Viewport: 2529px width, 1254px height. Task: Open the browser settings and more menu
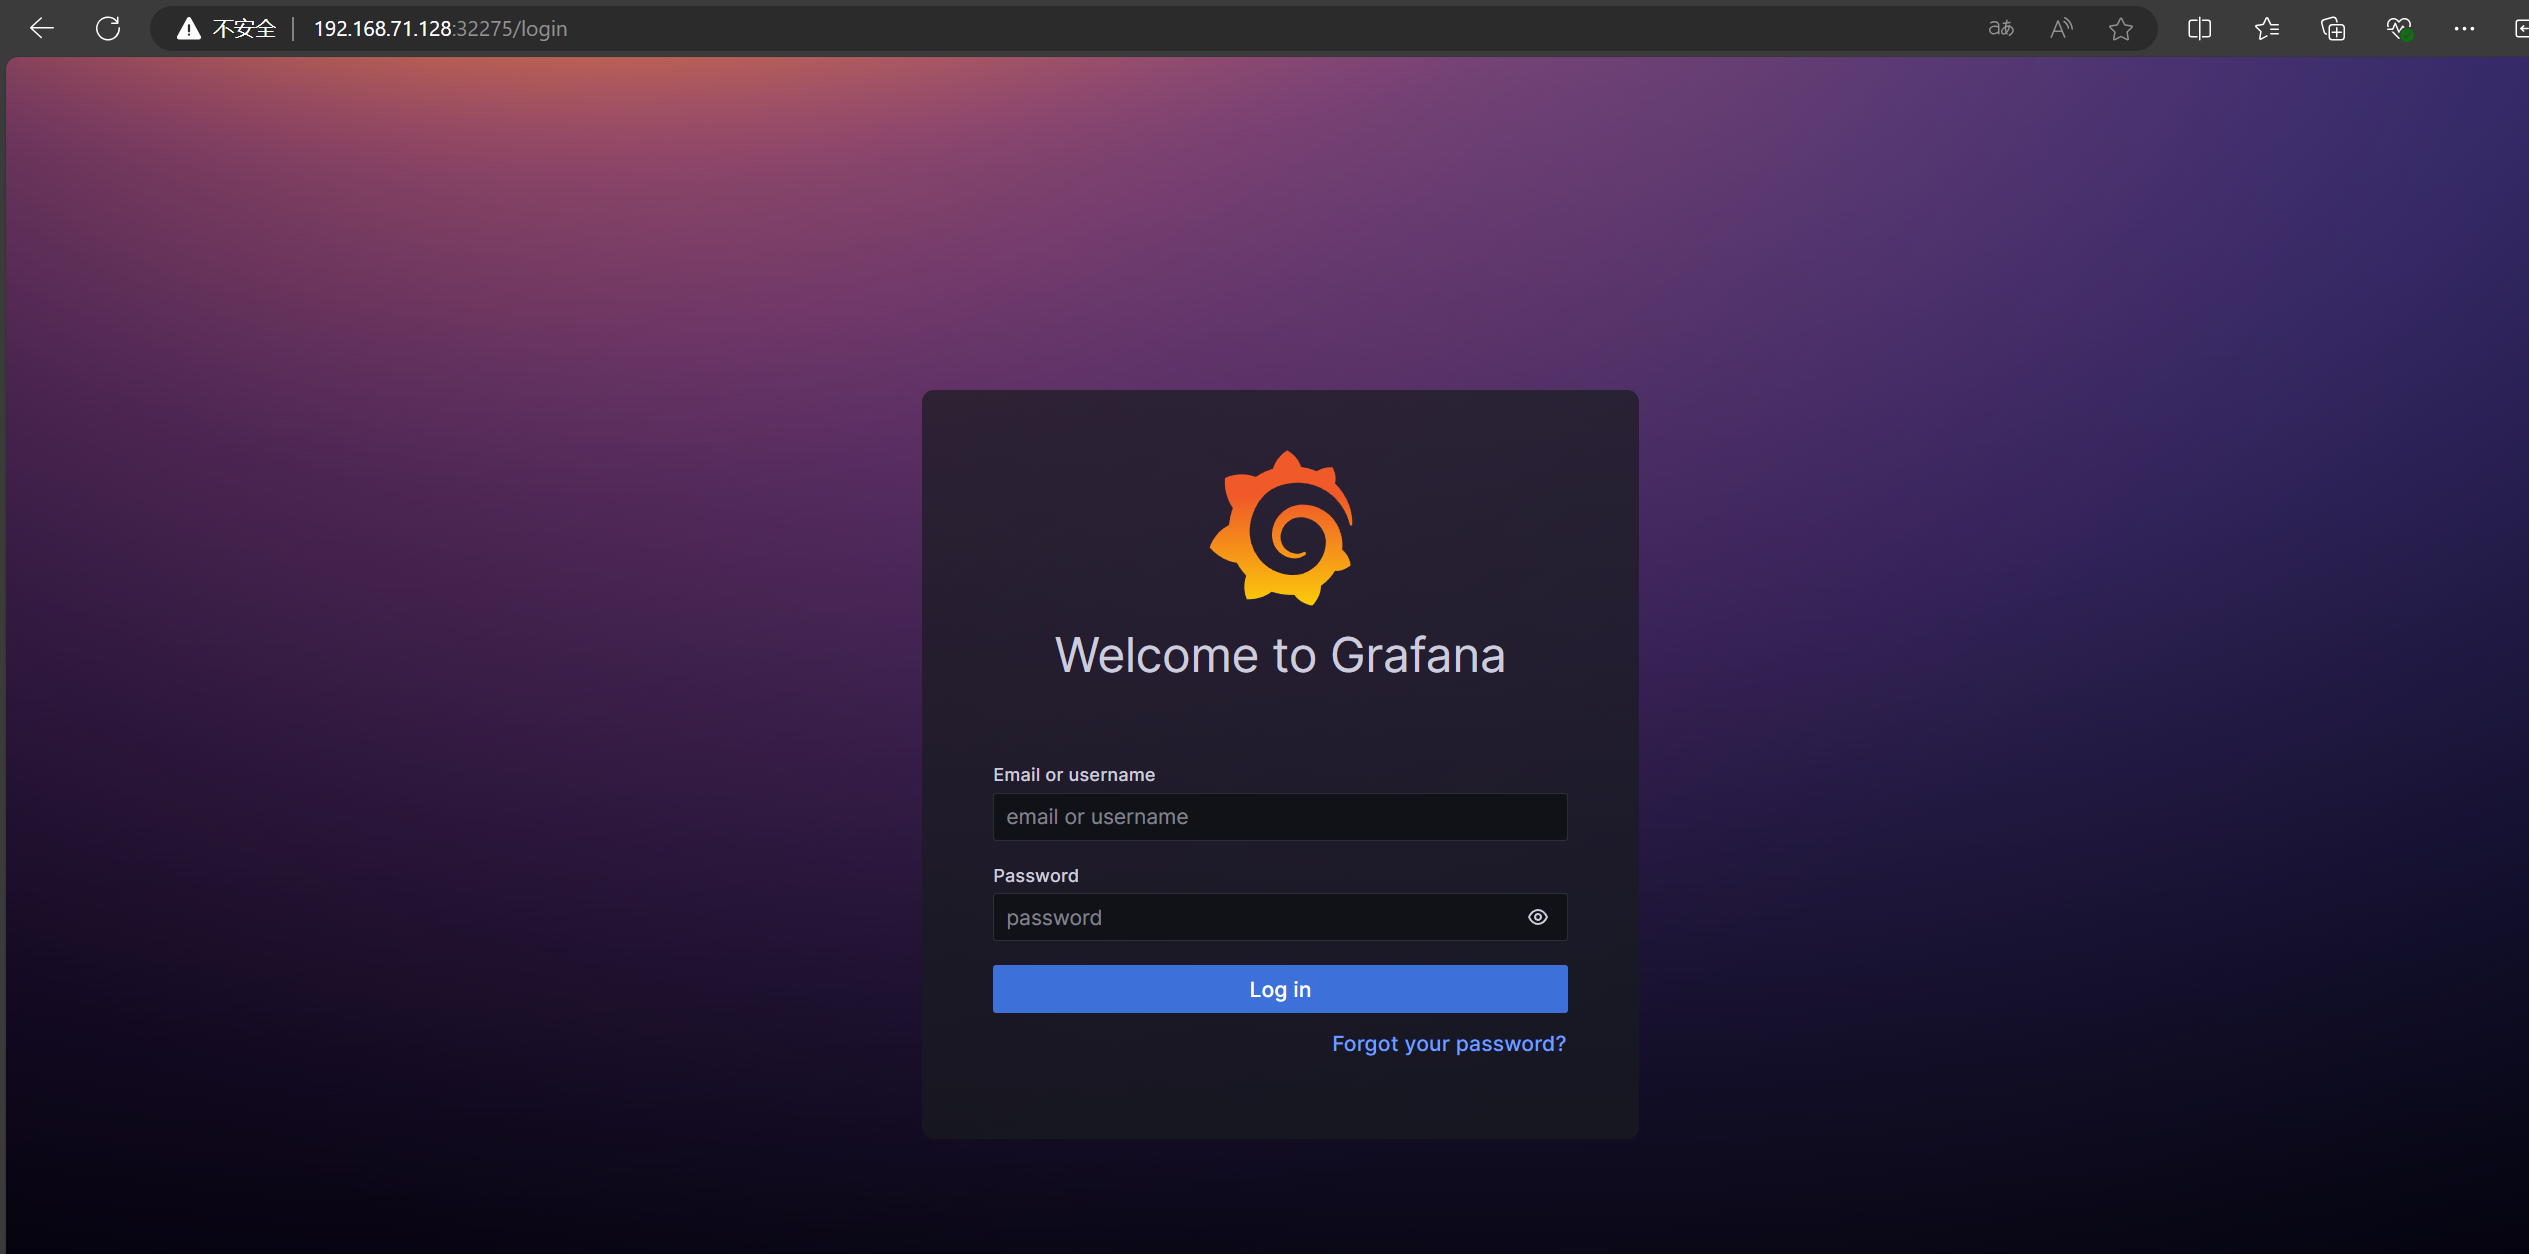coord(2464,29)
